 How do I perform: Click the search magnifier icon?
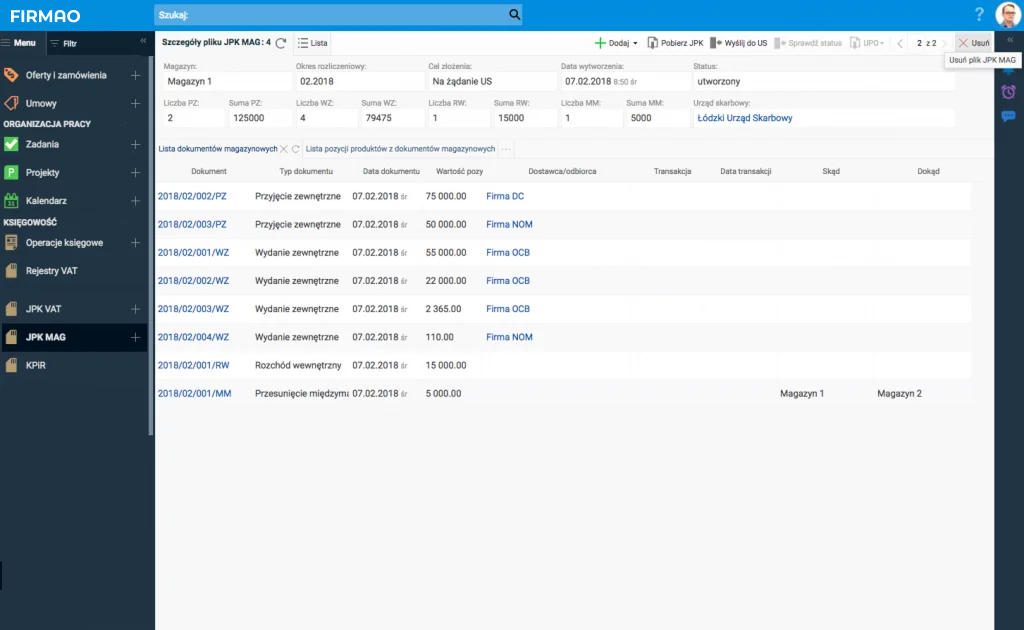[514, 15]
